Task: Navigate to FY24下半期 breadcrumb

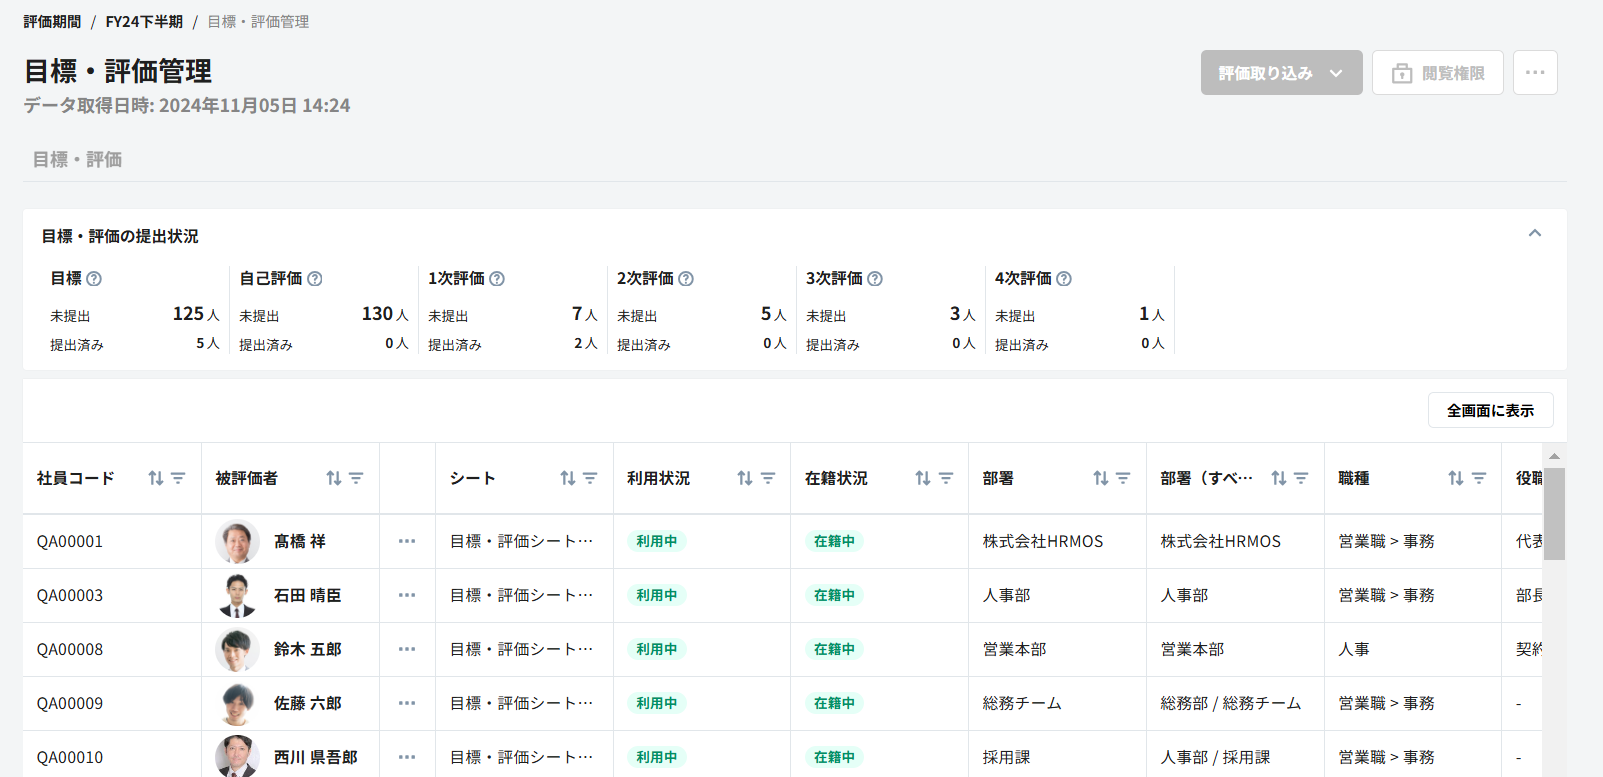Action: [144, 22]
